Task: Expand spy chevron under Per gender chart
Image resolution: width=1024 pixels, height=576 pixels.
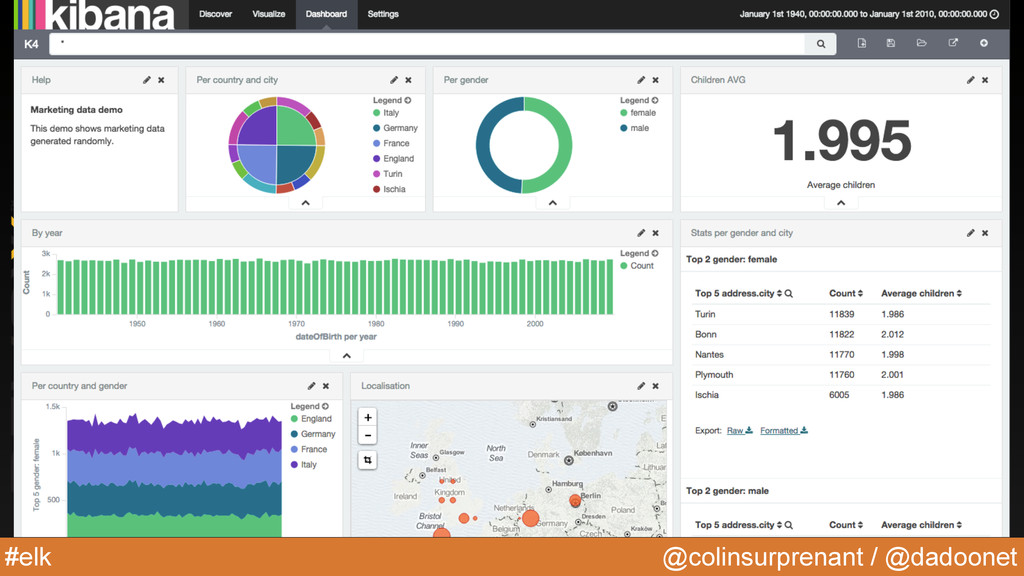Action: click(552, 203)
